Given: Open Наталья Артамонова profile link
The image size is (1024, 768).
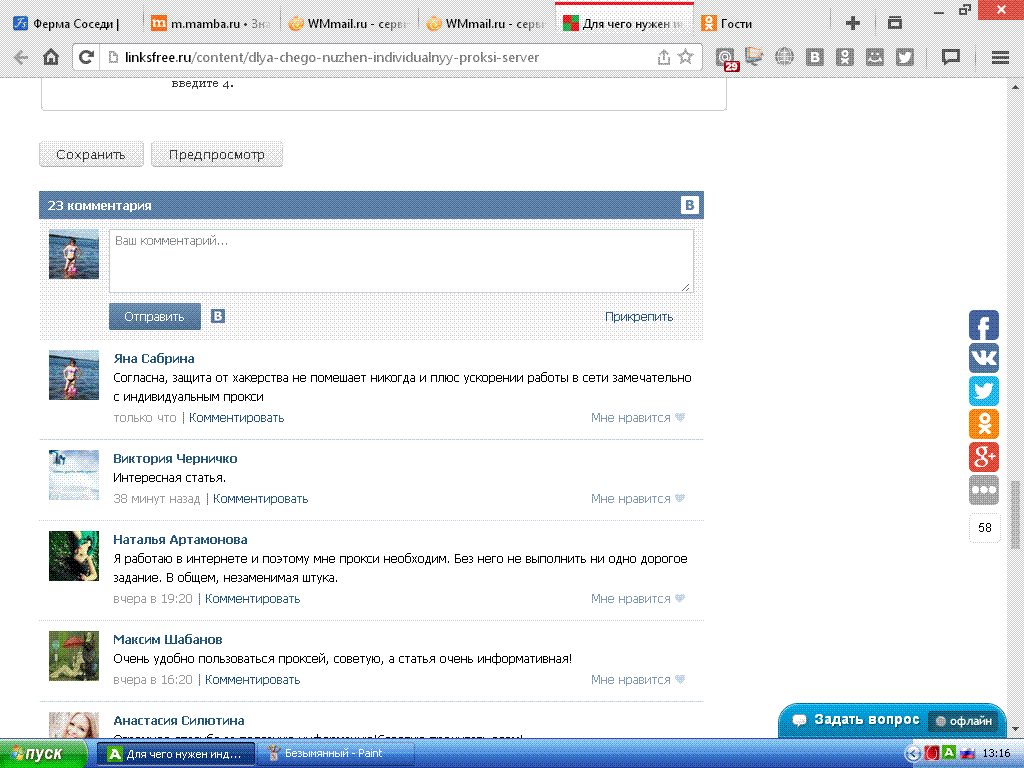Looking at the screenshot, I should tap(180, 539).
